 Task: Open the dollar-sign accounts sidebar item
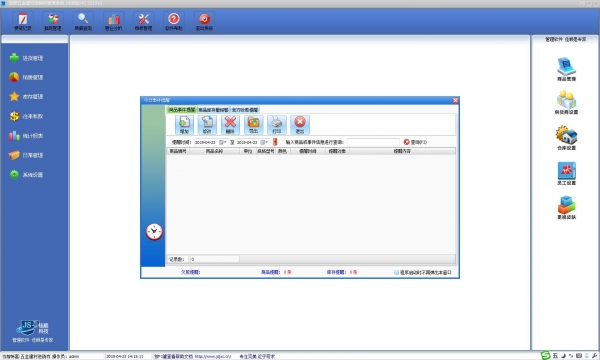(x=26, y=116)
